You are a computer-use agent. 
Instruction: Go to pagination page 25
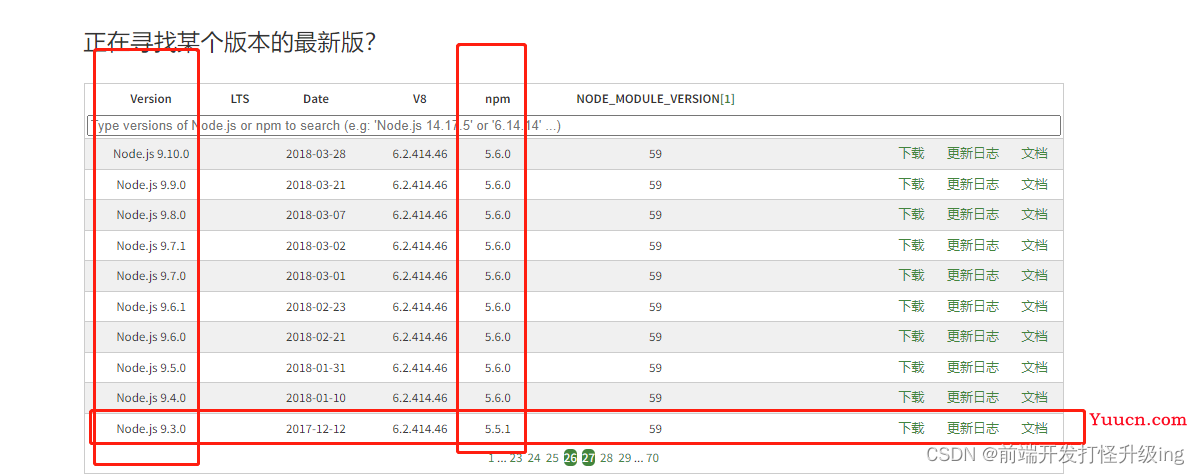point(552,458)
